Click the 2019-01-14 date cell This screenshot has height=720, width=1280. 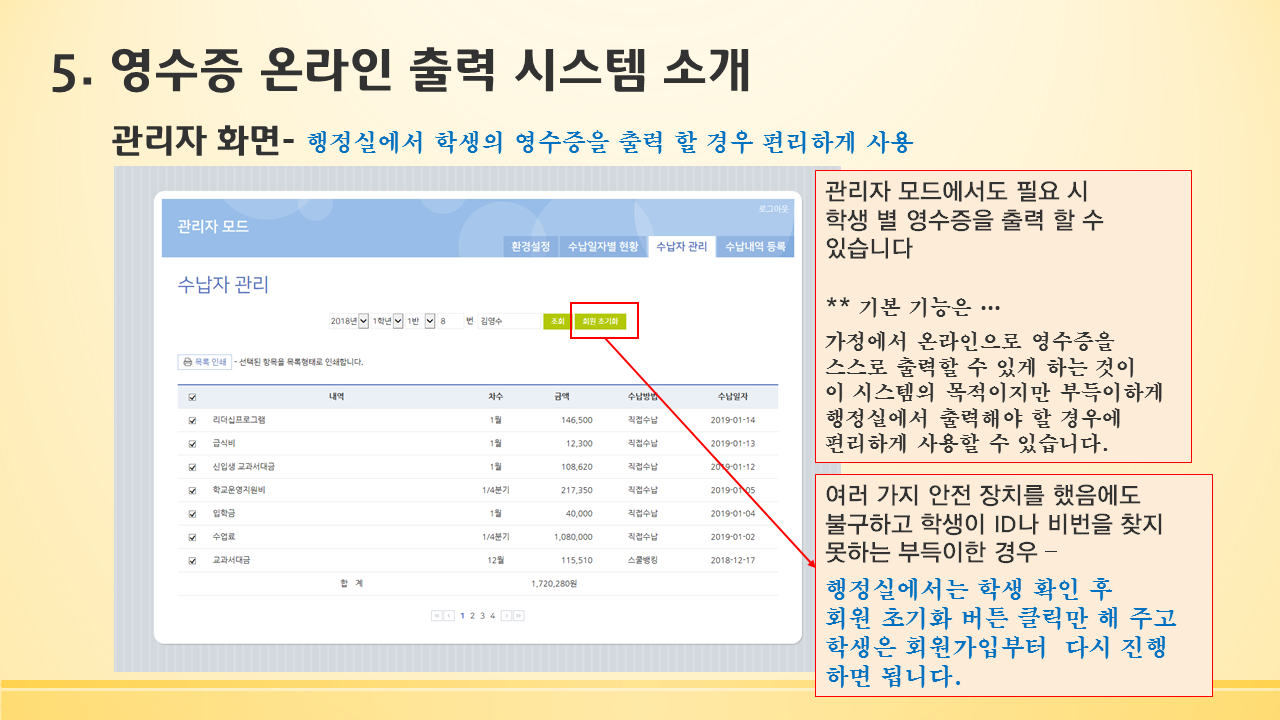733,420
